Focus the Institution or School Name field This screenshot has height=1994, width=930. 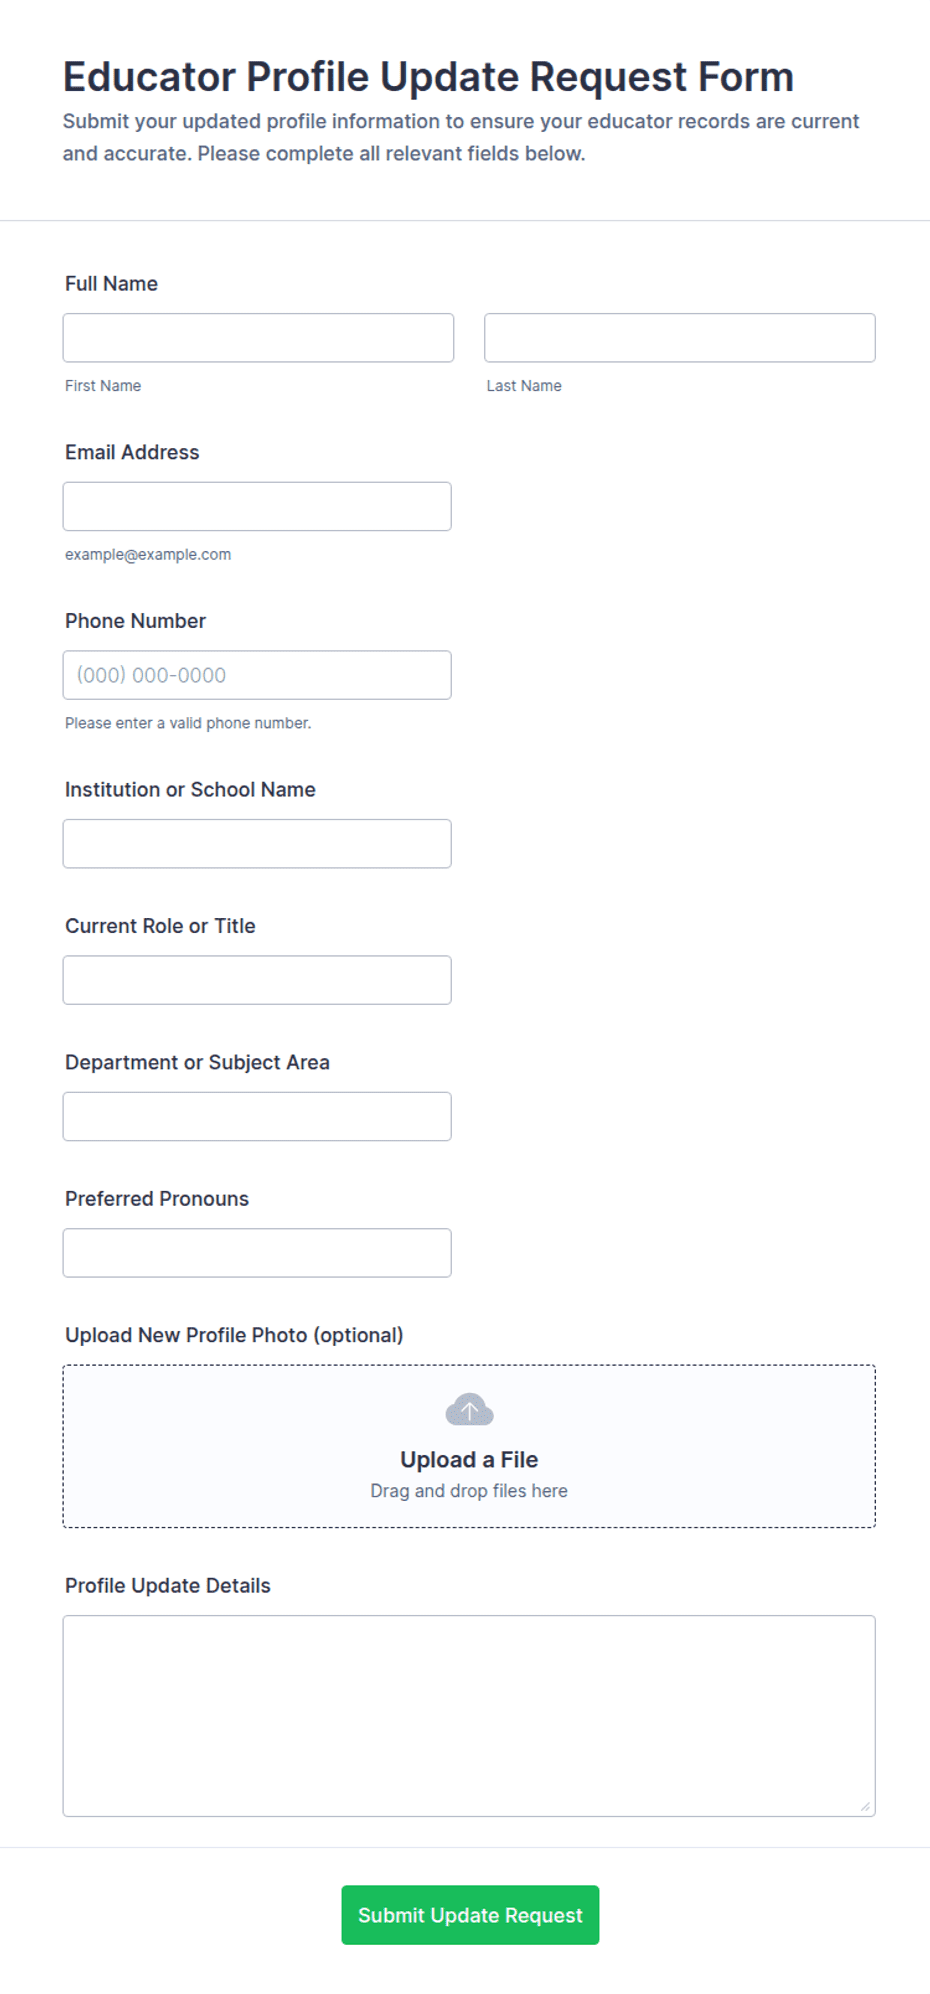[x=257, y=844]
